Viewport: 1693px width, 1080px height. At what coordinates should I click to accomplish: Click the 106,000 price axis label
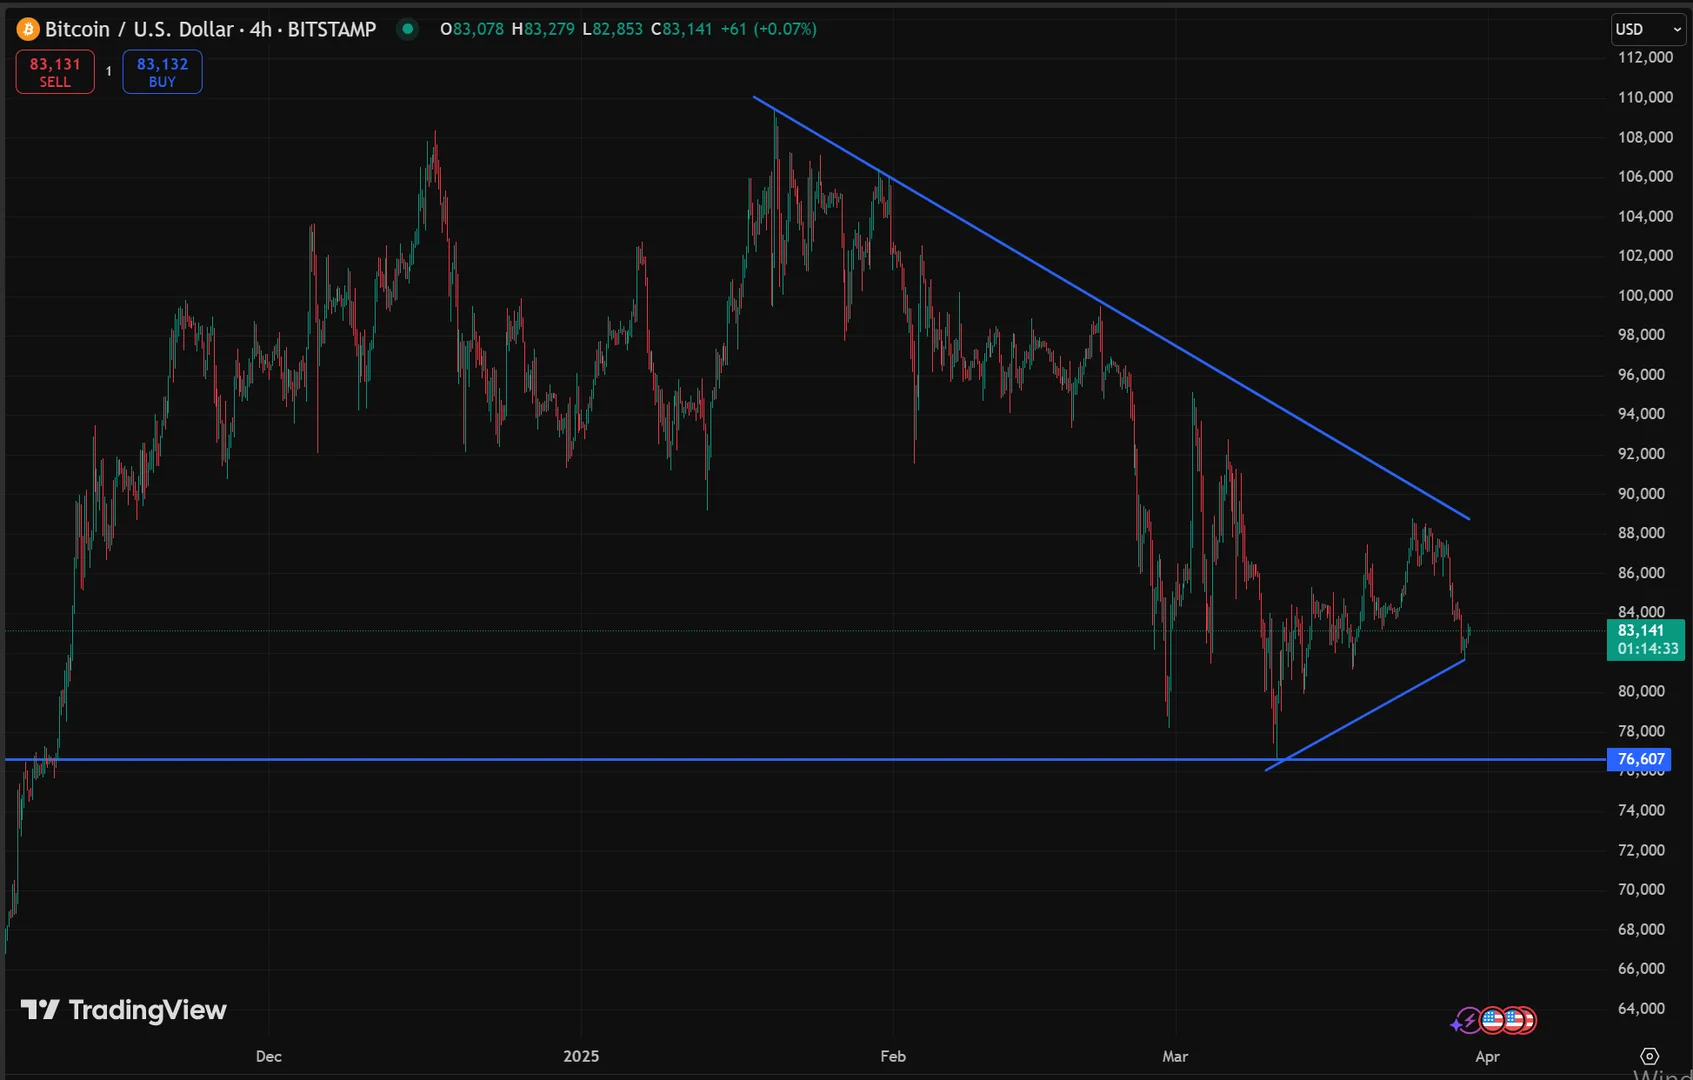coord(1645,176)
